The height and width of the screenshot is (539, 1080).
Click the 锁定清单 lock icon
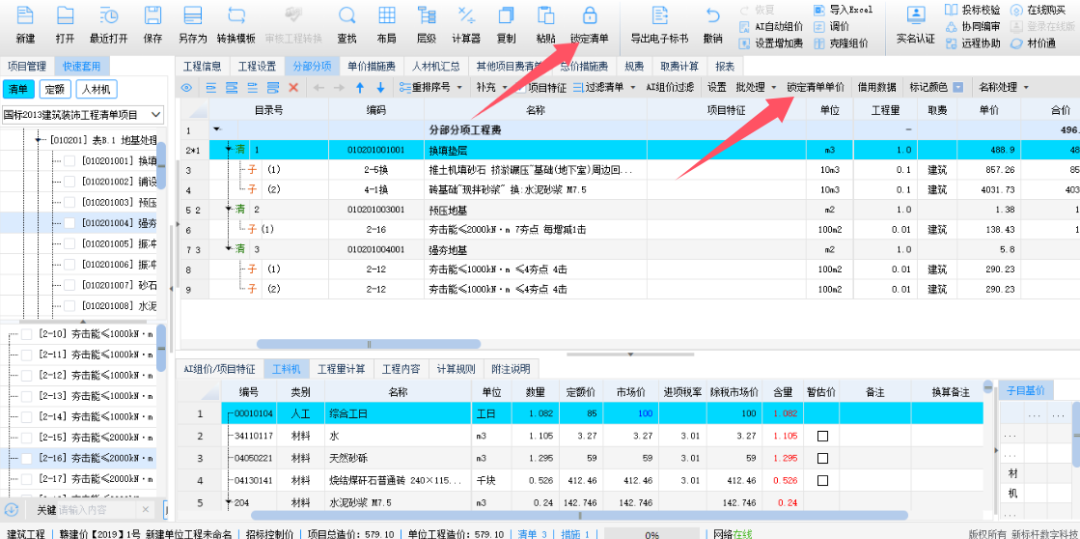tap(589, 17)
